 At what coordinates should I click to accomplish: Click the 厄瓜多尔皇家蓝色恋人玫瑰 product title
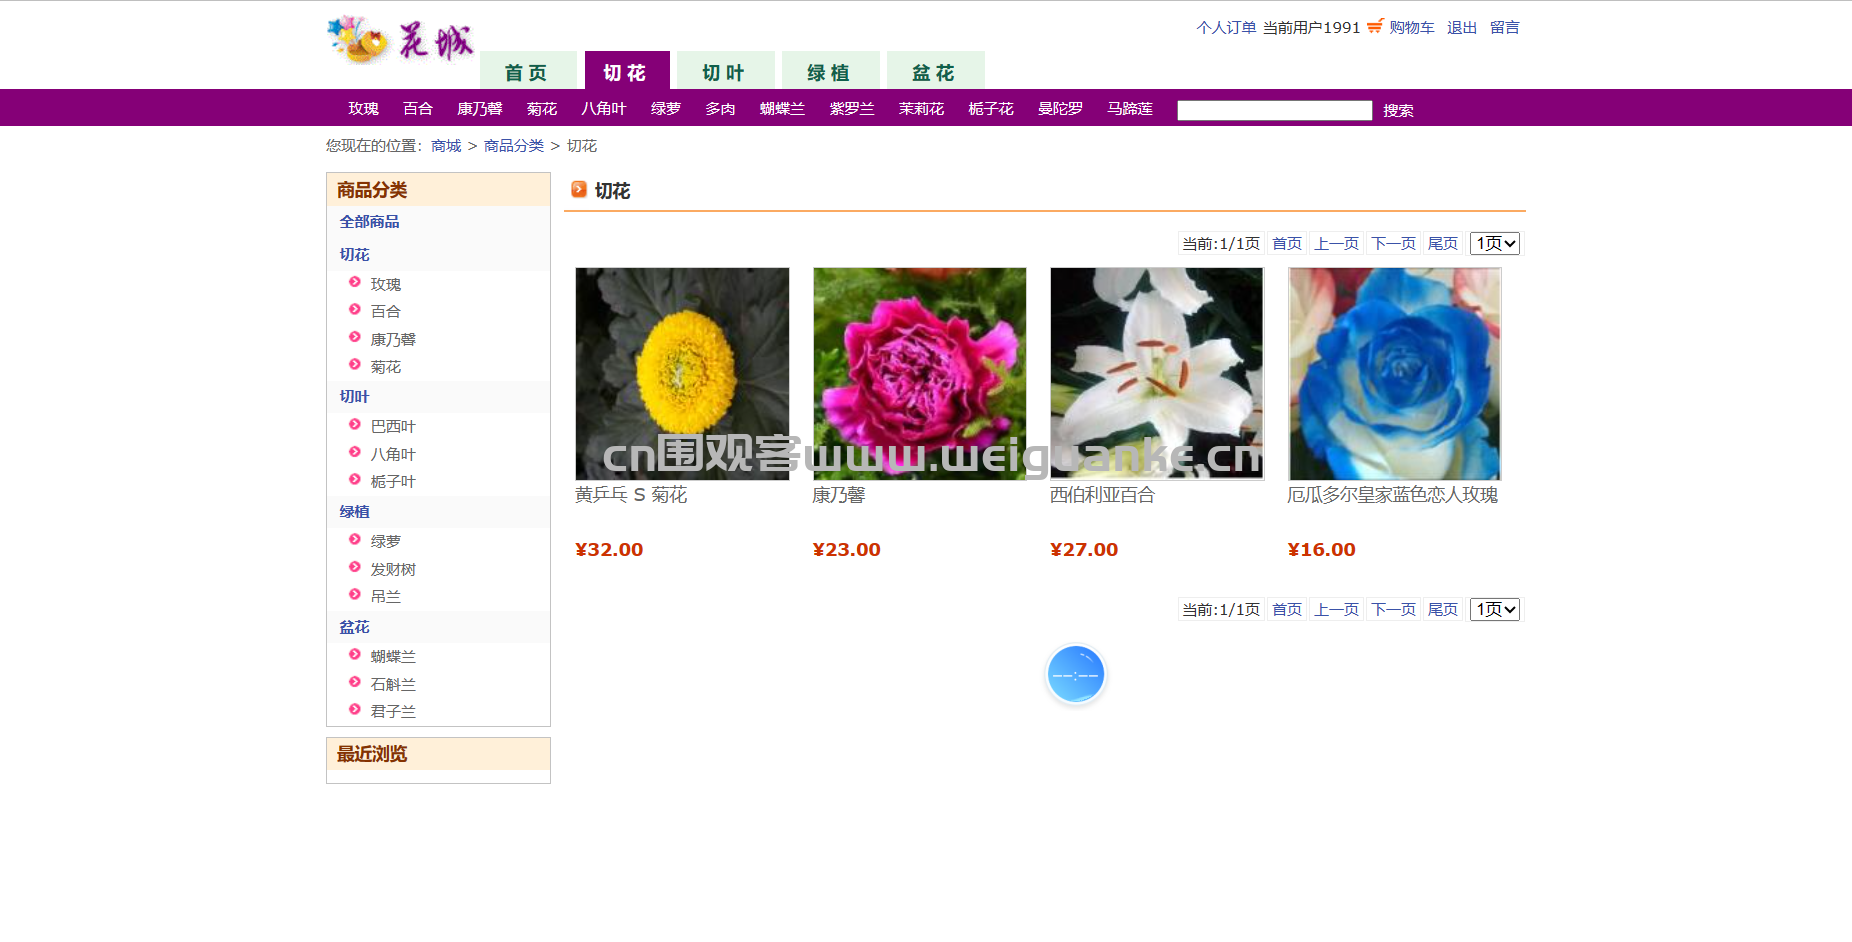pyautogui.click(x=1392, y=494)
